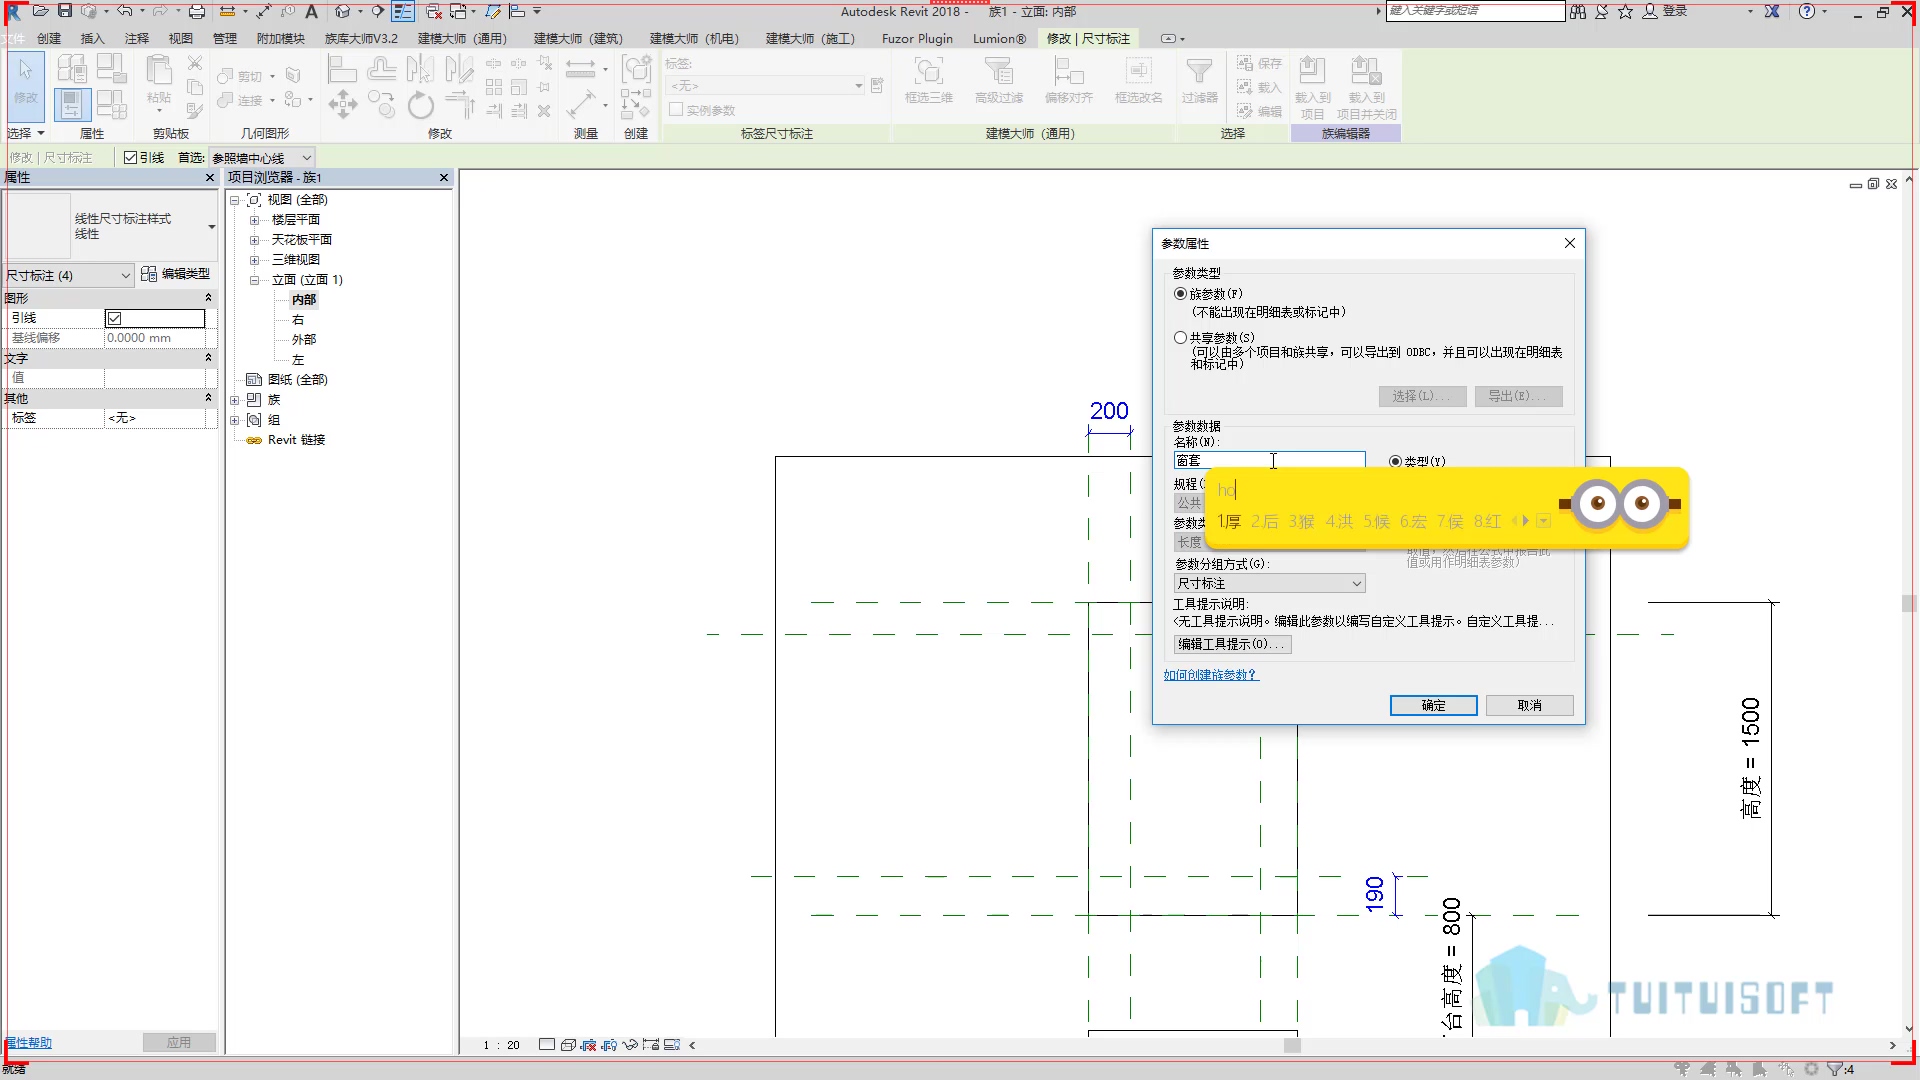Select the Rotate tool icon in Modify panel
The image size is (1920, 1080).
tap(420, 104)
